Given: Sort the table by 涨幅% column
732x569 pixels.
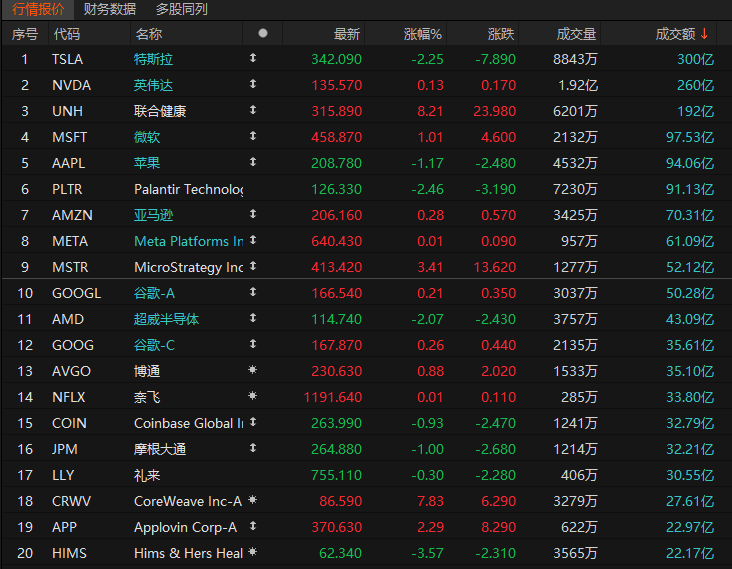Looking at the screenshot, I should pos(423,34).
